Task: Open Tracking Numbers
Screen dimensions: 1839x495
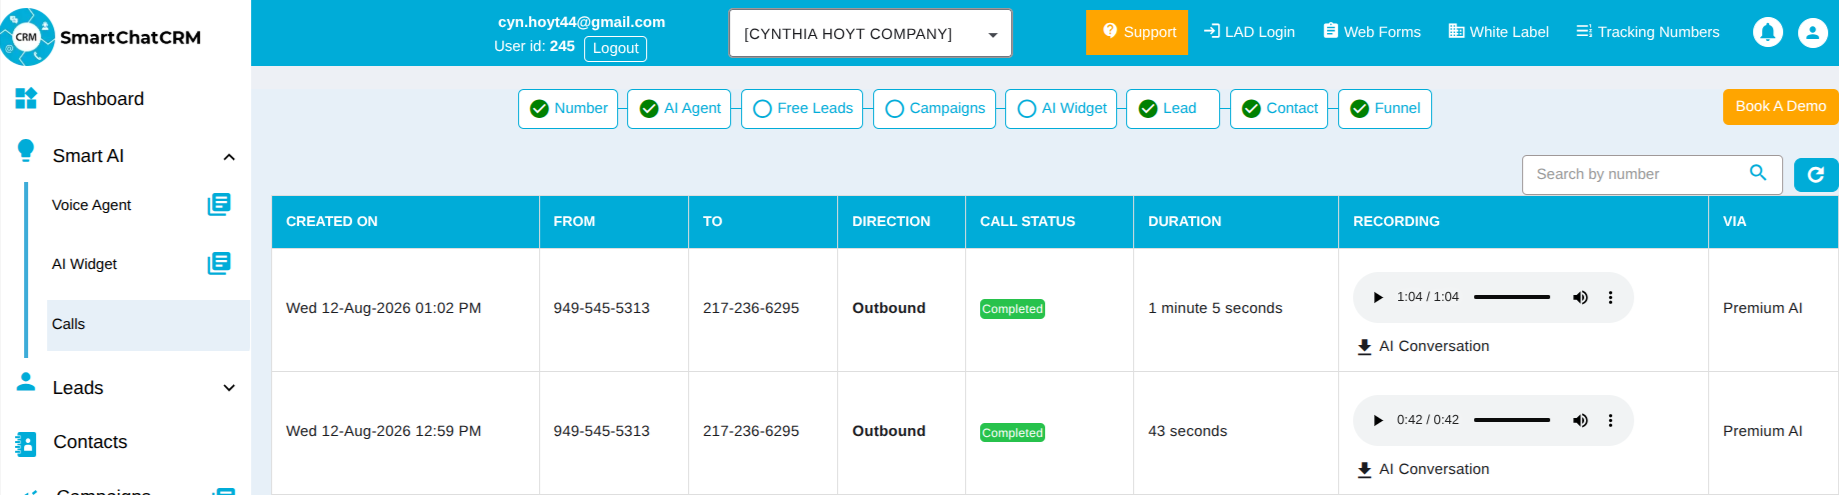Action: click(x=1648, y=32)
